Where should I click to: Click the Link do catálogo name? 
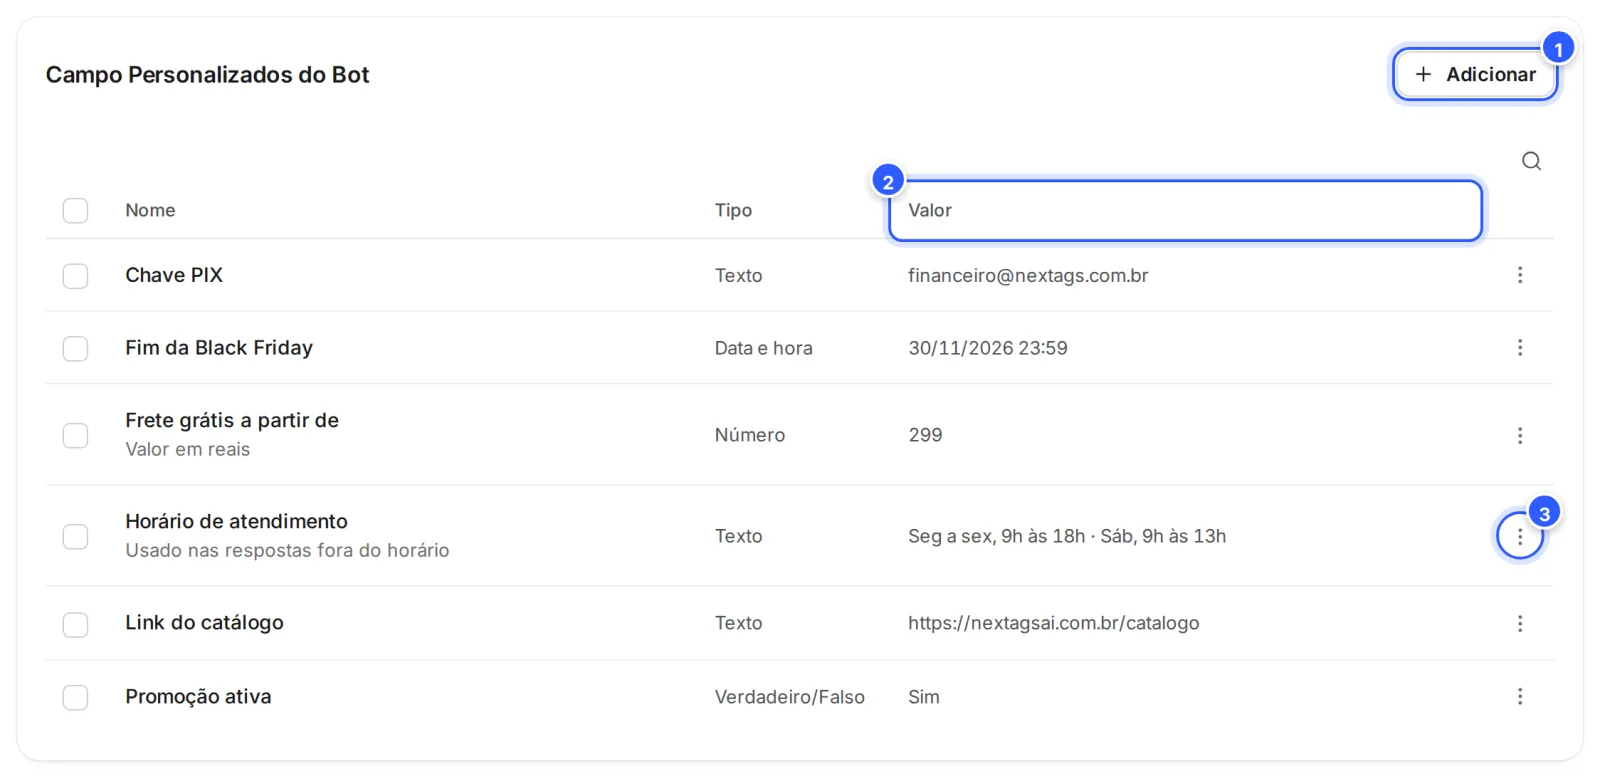coord(204,623)
